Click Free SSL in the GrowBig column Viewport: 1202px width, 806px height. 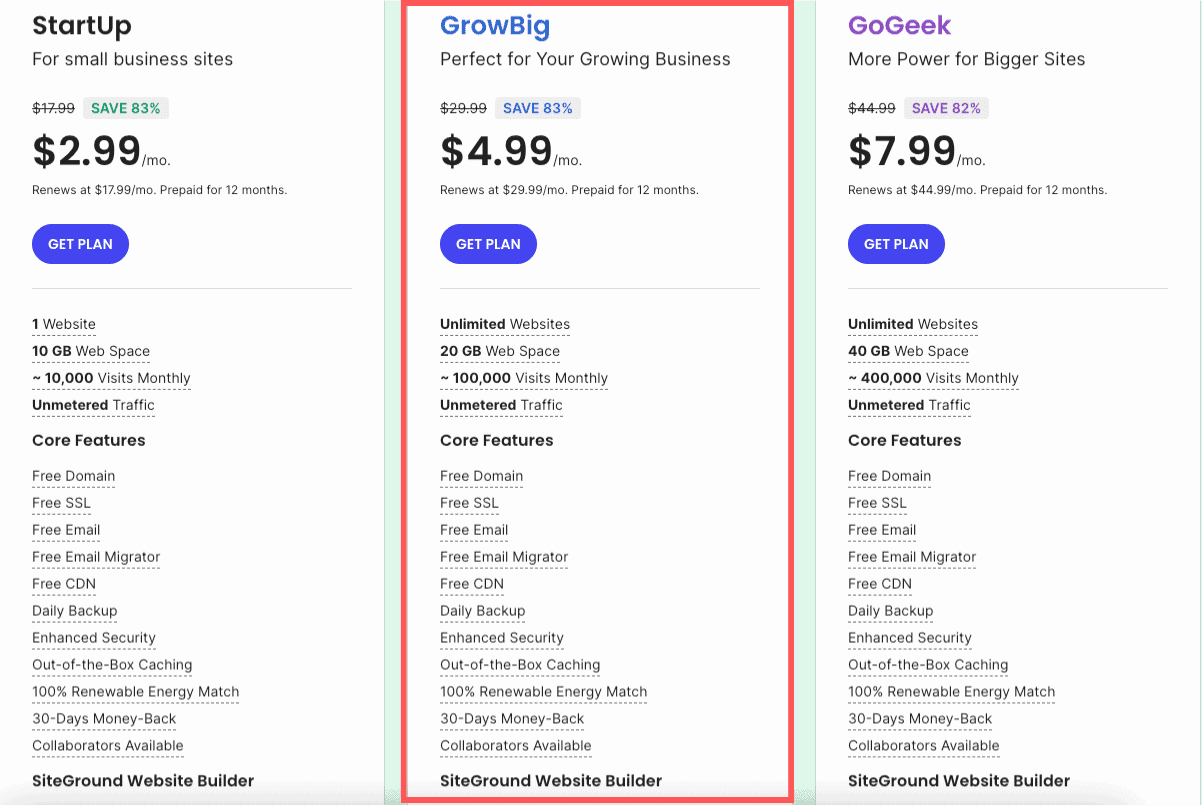coord(469,503)
